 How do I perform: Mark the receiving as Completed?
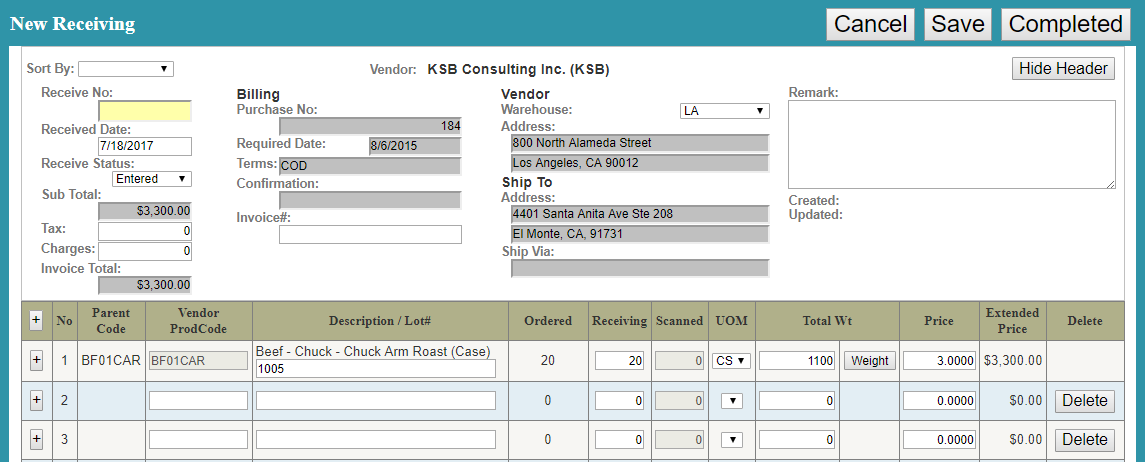[x=1065, y=24]
